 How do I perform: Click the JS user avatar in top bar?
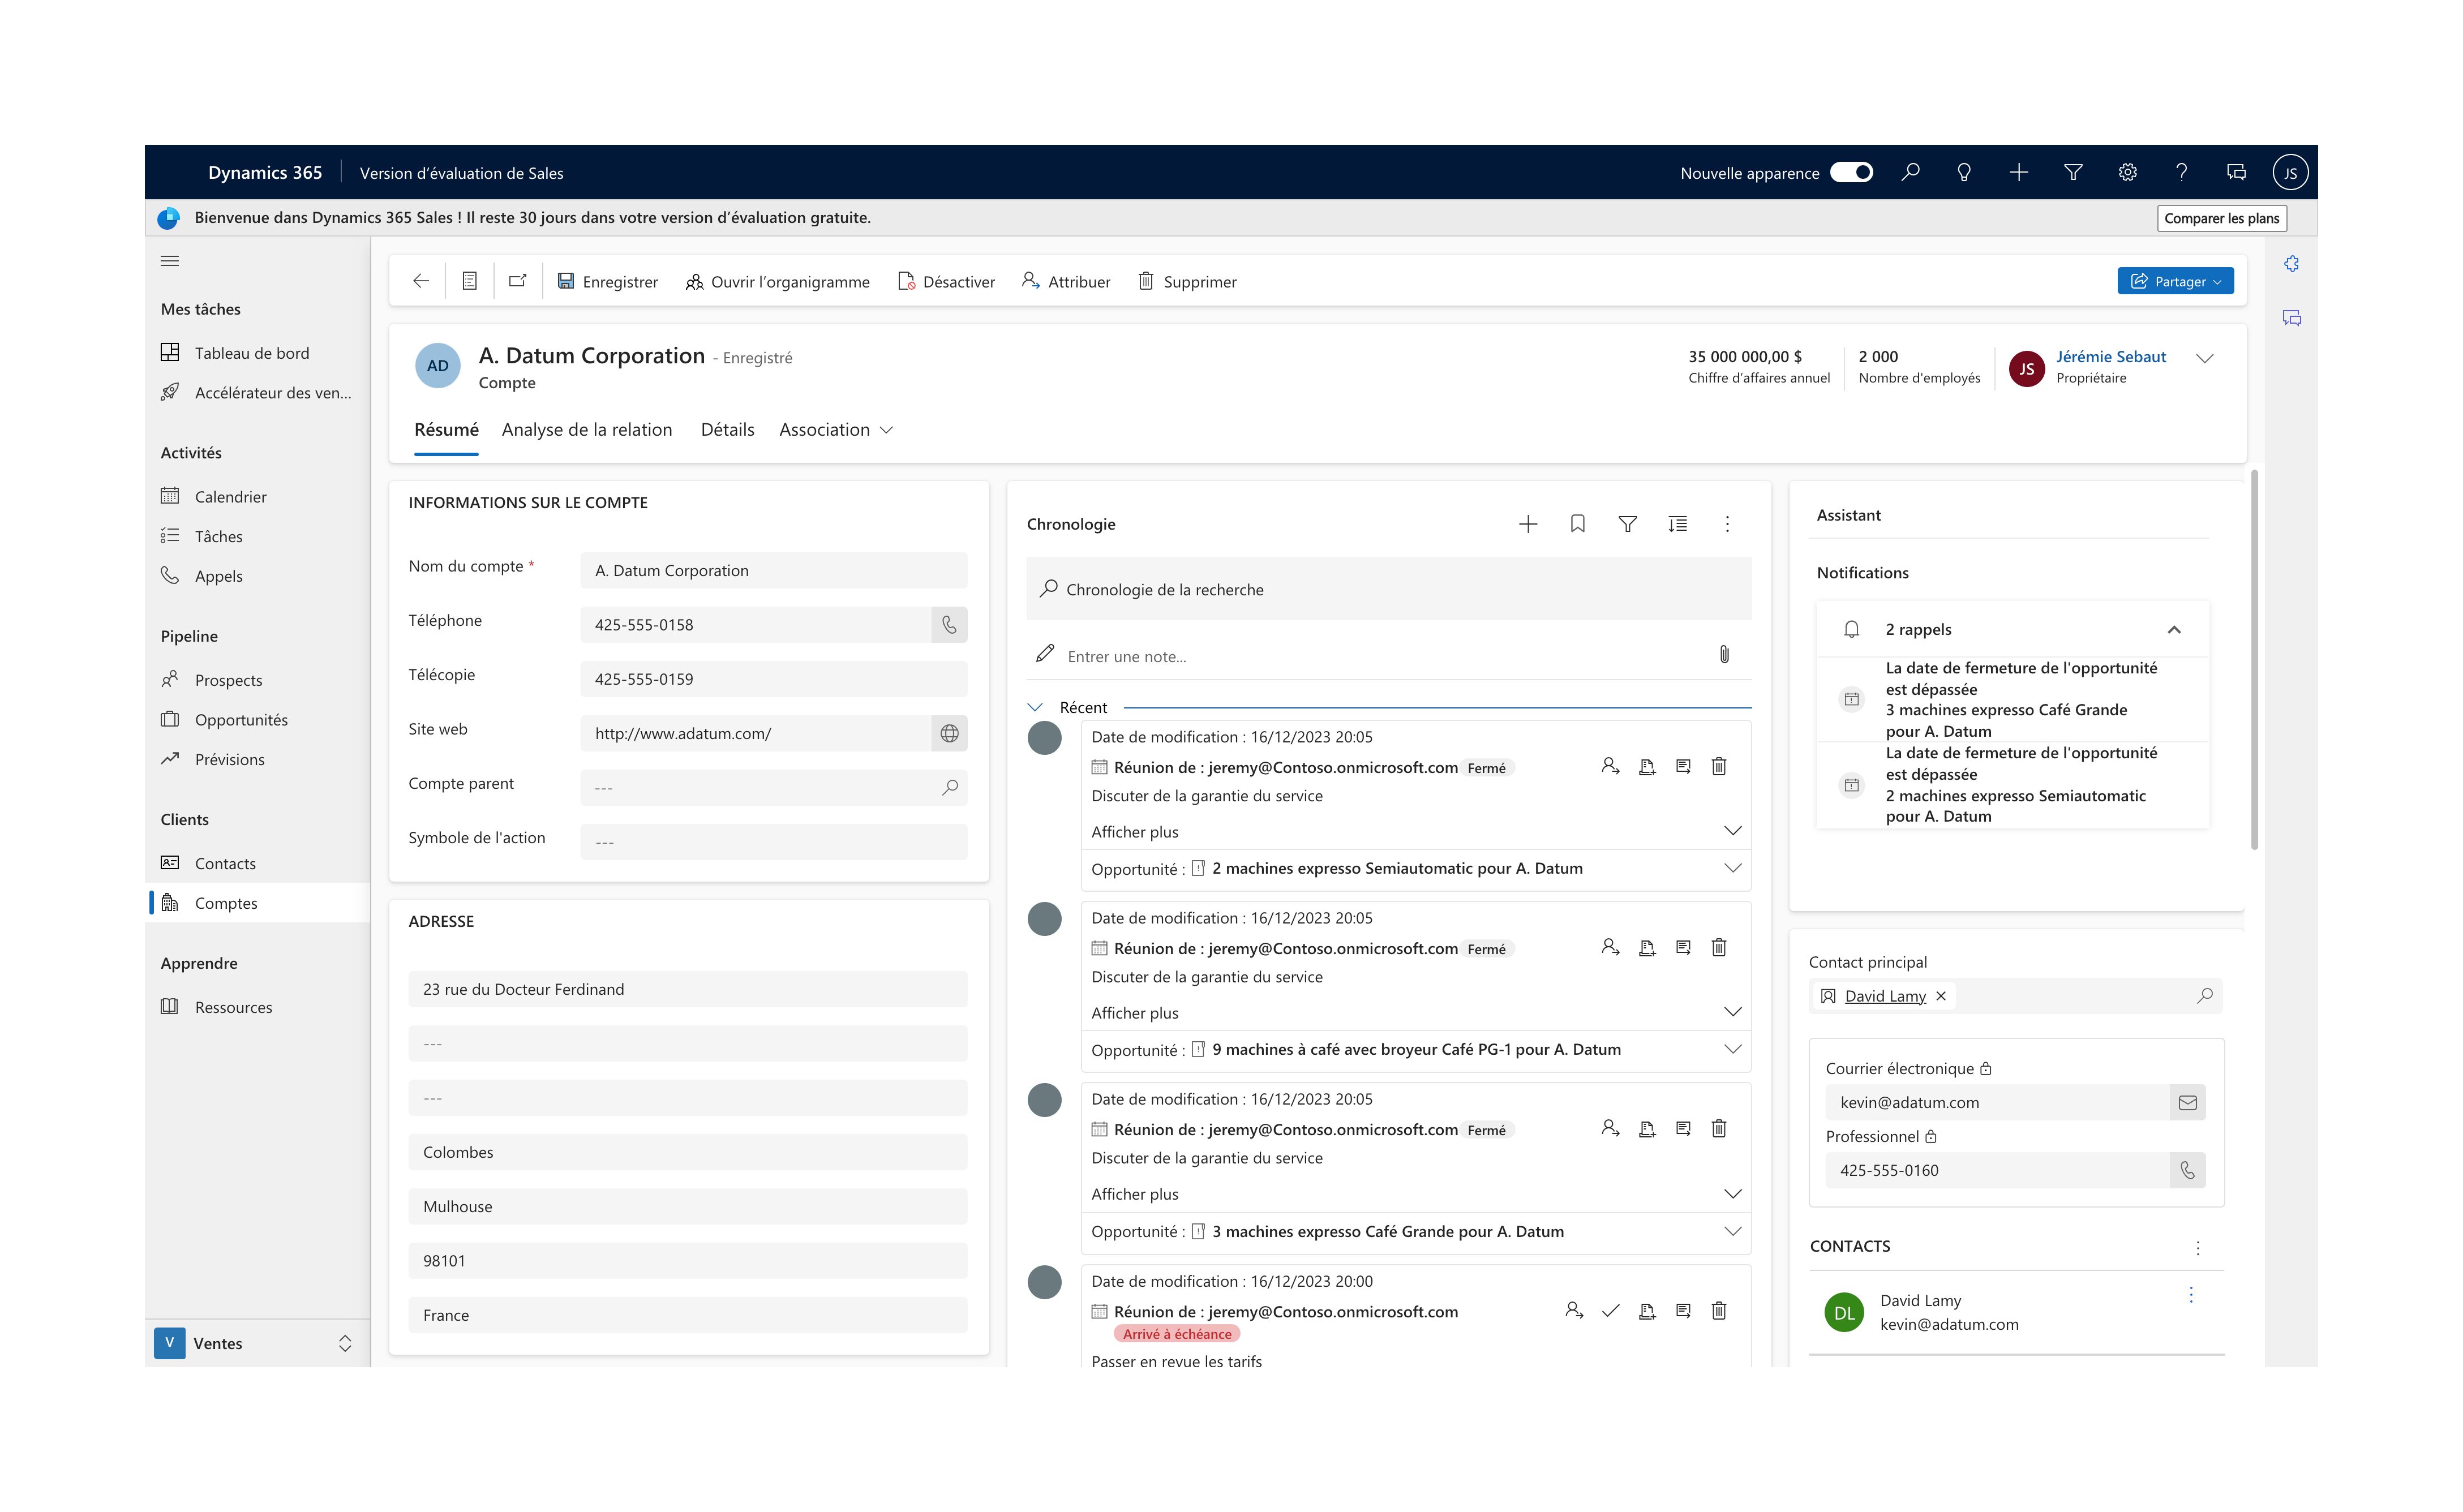tap(2290, 172)
